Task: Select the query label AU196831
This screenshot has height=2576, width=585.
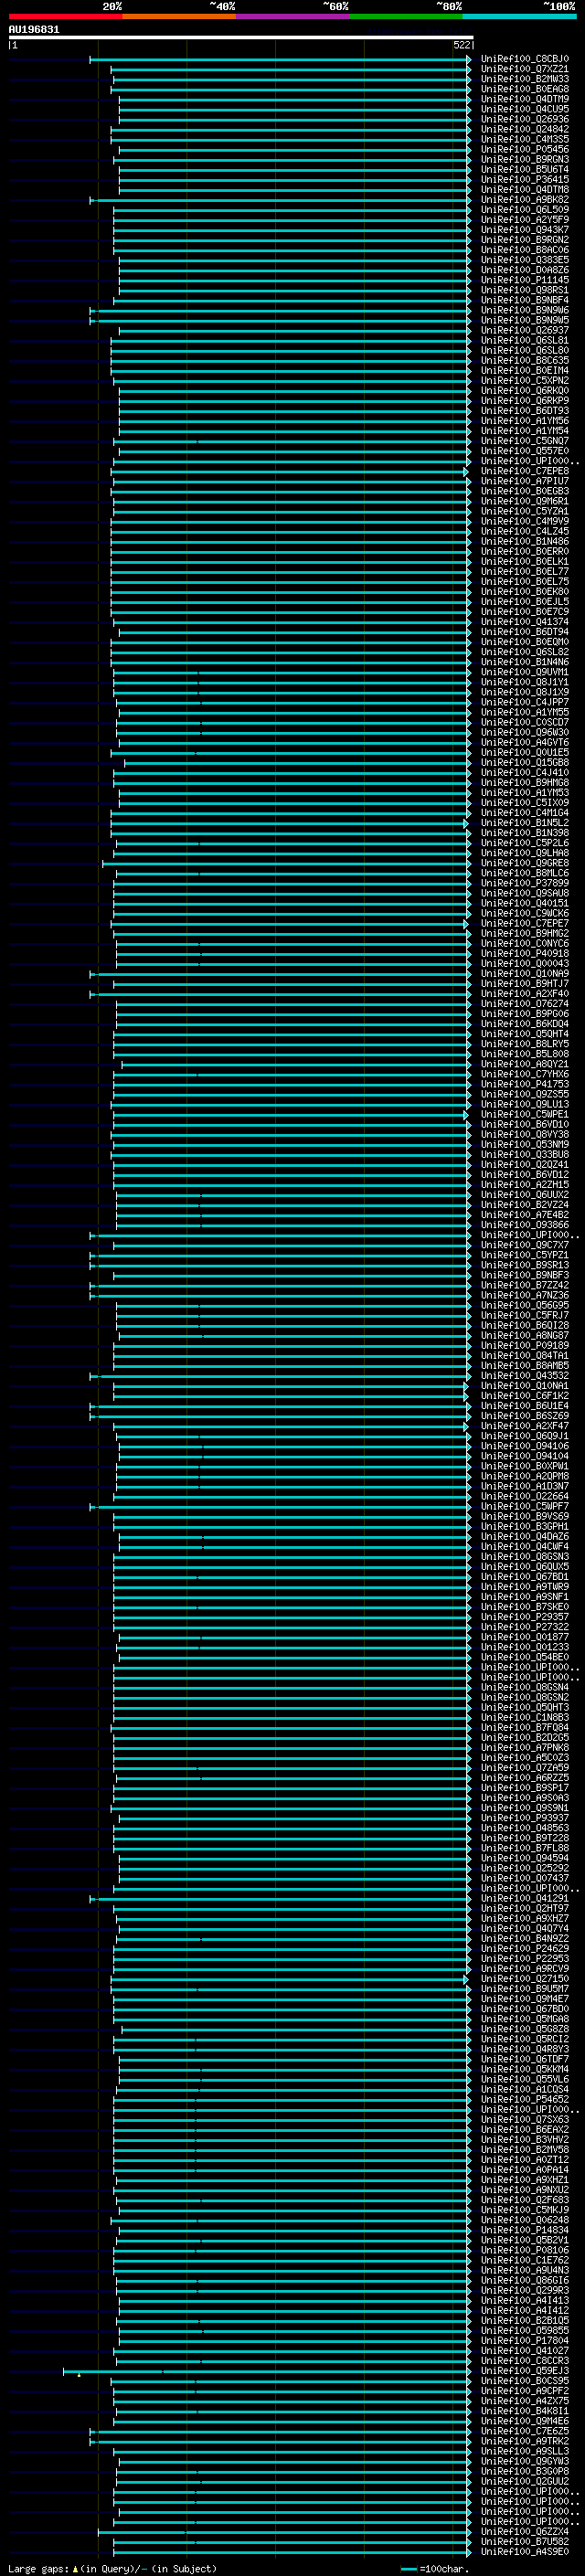Action: coord(34,30)
